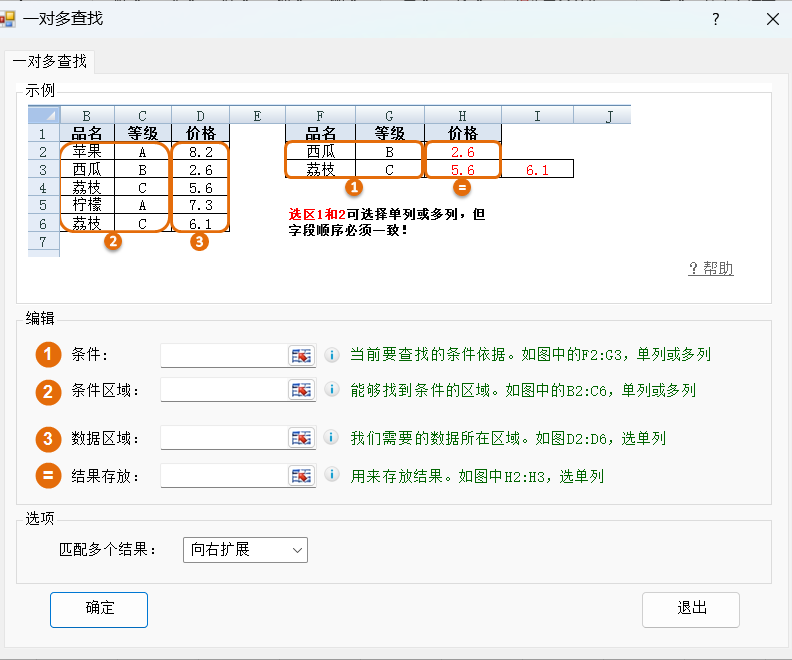The image size is (792, 660).
Task: Open the 帮助 link
Action: point(711,268)
